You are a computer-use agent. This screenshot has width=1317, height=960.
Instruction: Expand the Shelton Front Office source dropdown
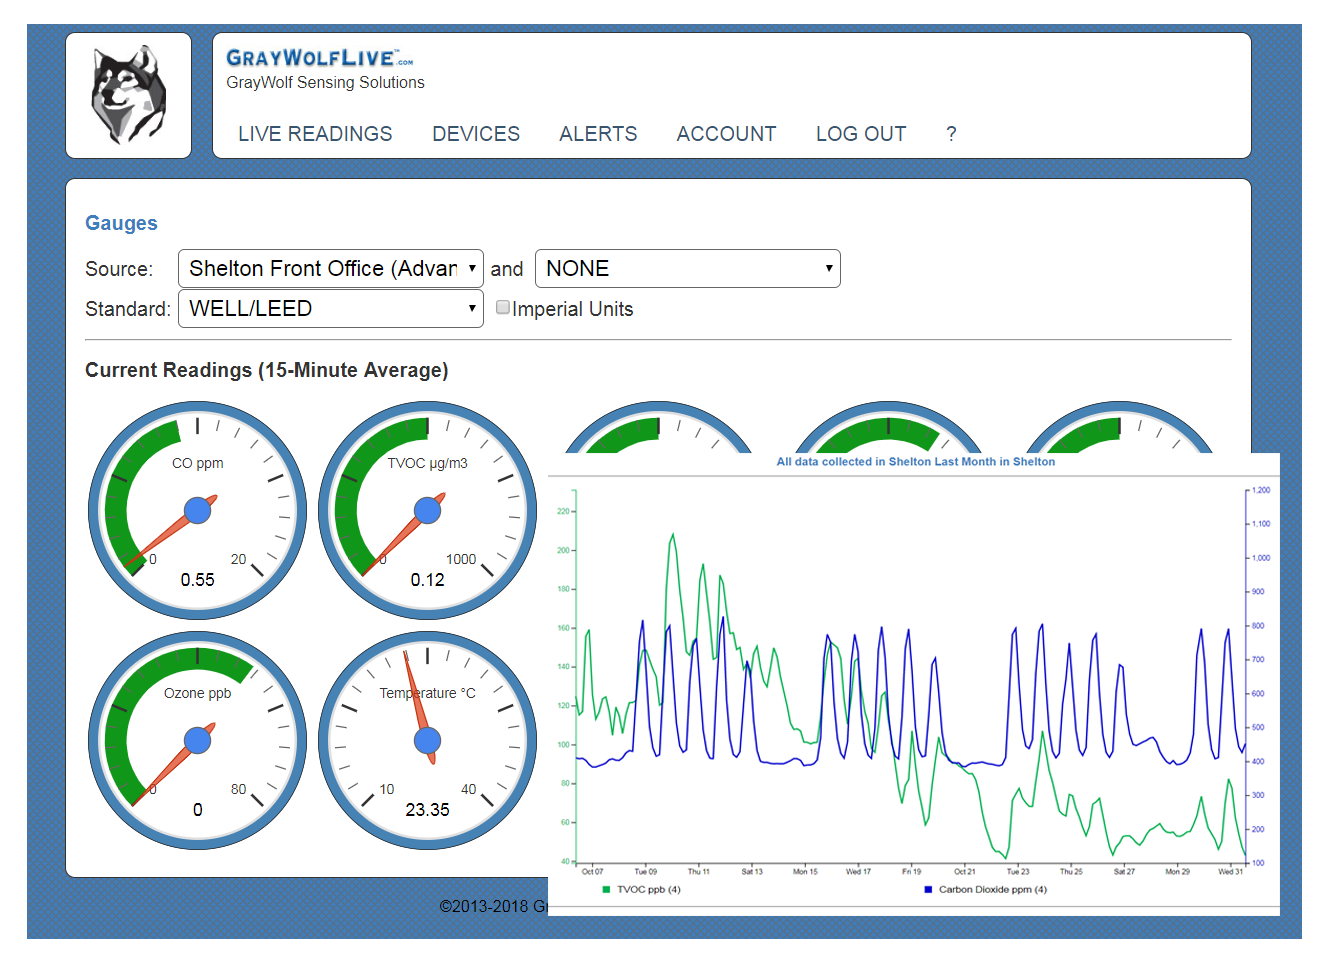[331, 269]
